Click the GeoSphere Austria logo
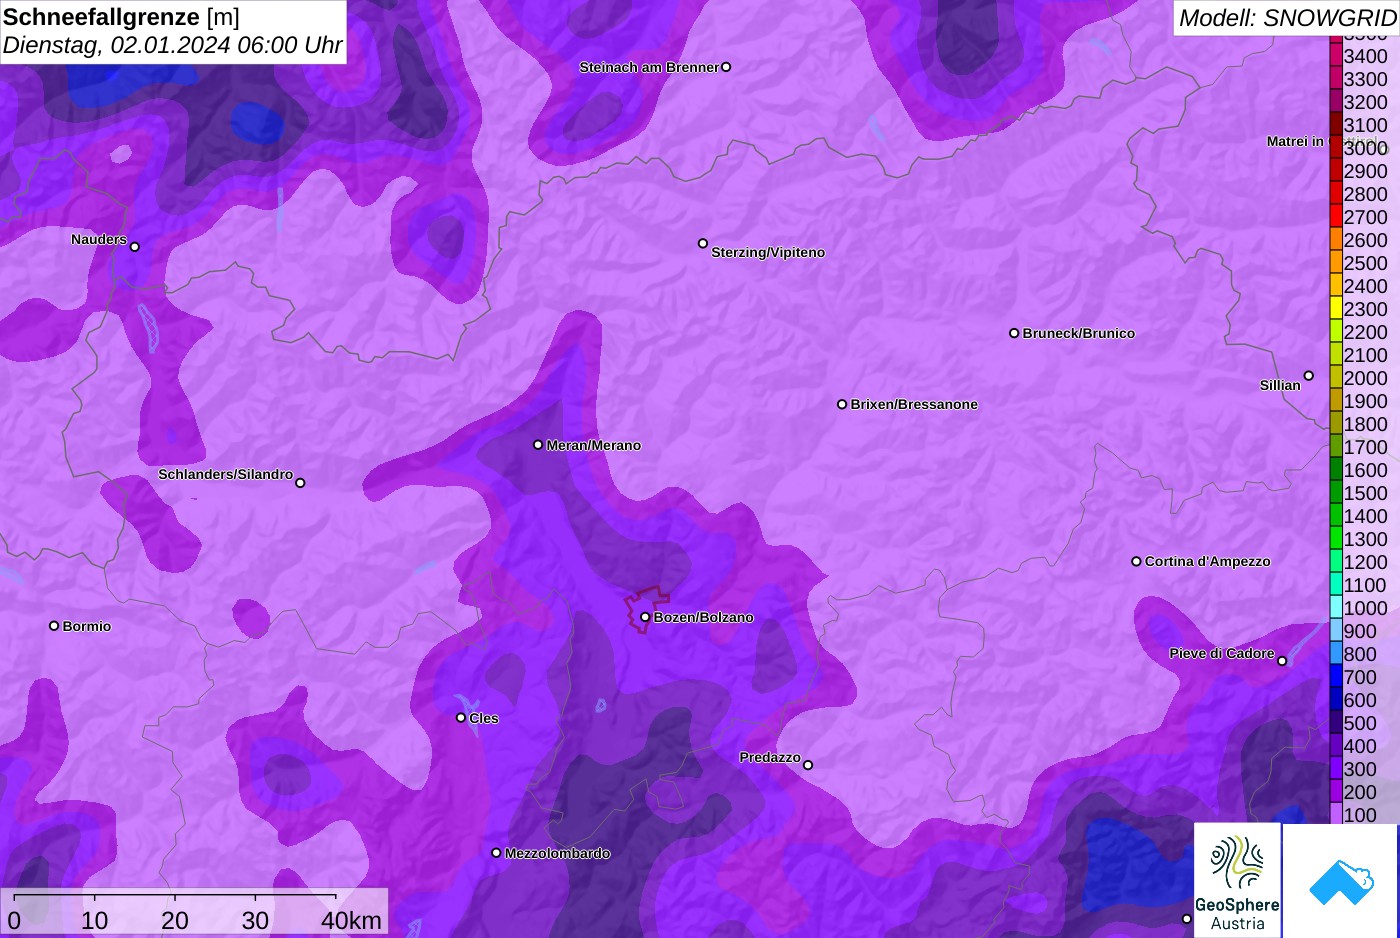This screenshot has height=938, width=1400. pyautogui.click(x=1238, y=881)
